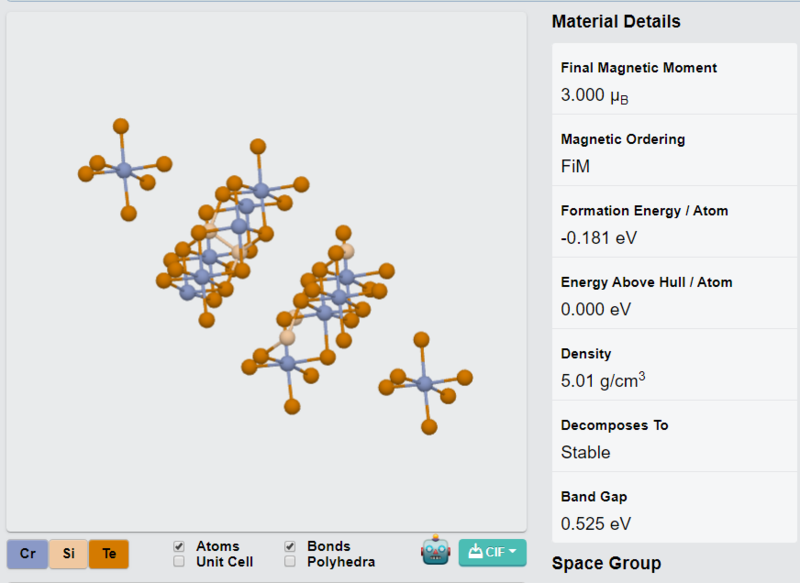The width and height of the screenshot is (800, 583).
Task: Uncheck the Atoms checkbox
Action: point(179,546)
